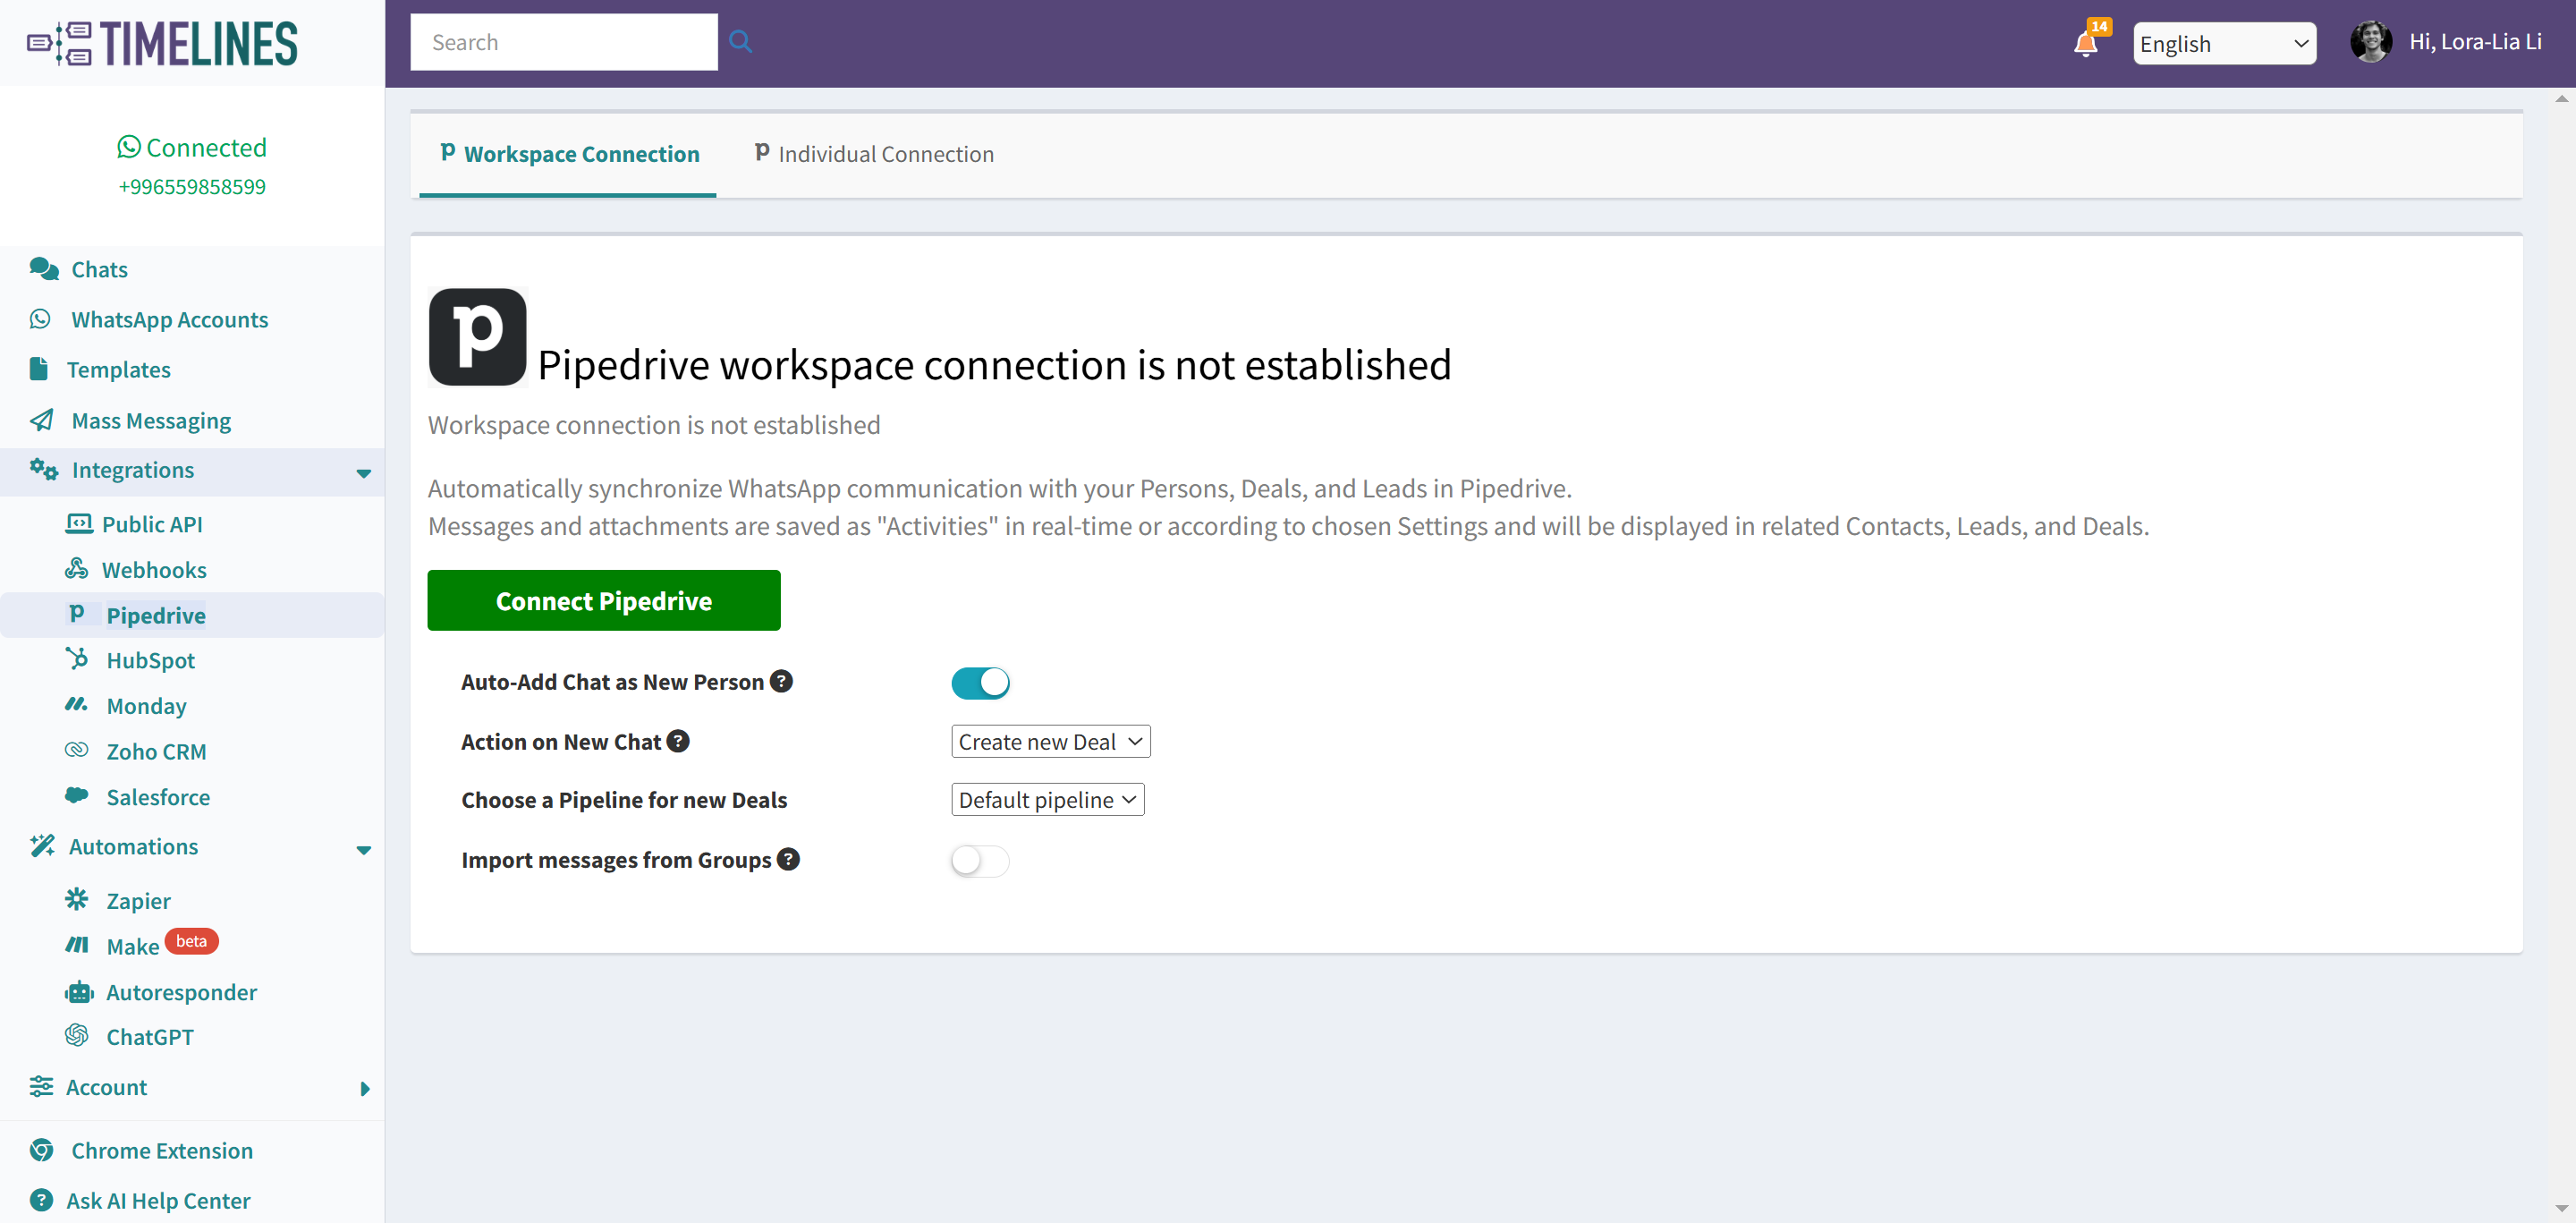Click the Monday logo icon
Screen dimensions: 2576x1223
click(x=77, y=704)
